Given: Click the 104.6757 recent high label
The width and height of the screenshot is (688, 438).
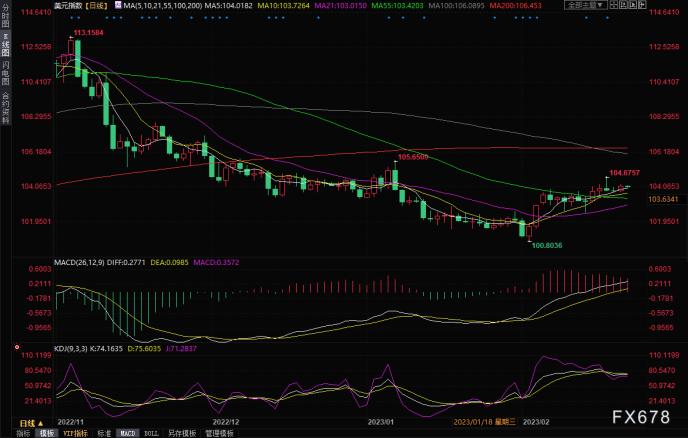Looking at the screenshot, I should [624, 173].
